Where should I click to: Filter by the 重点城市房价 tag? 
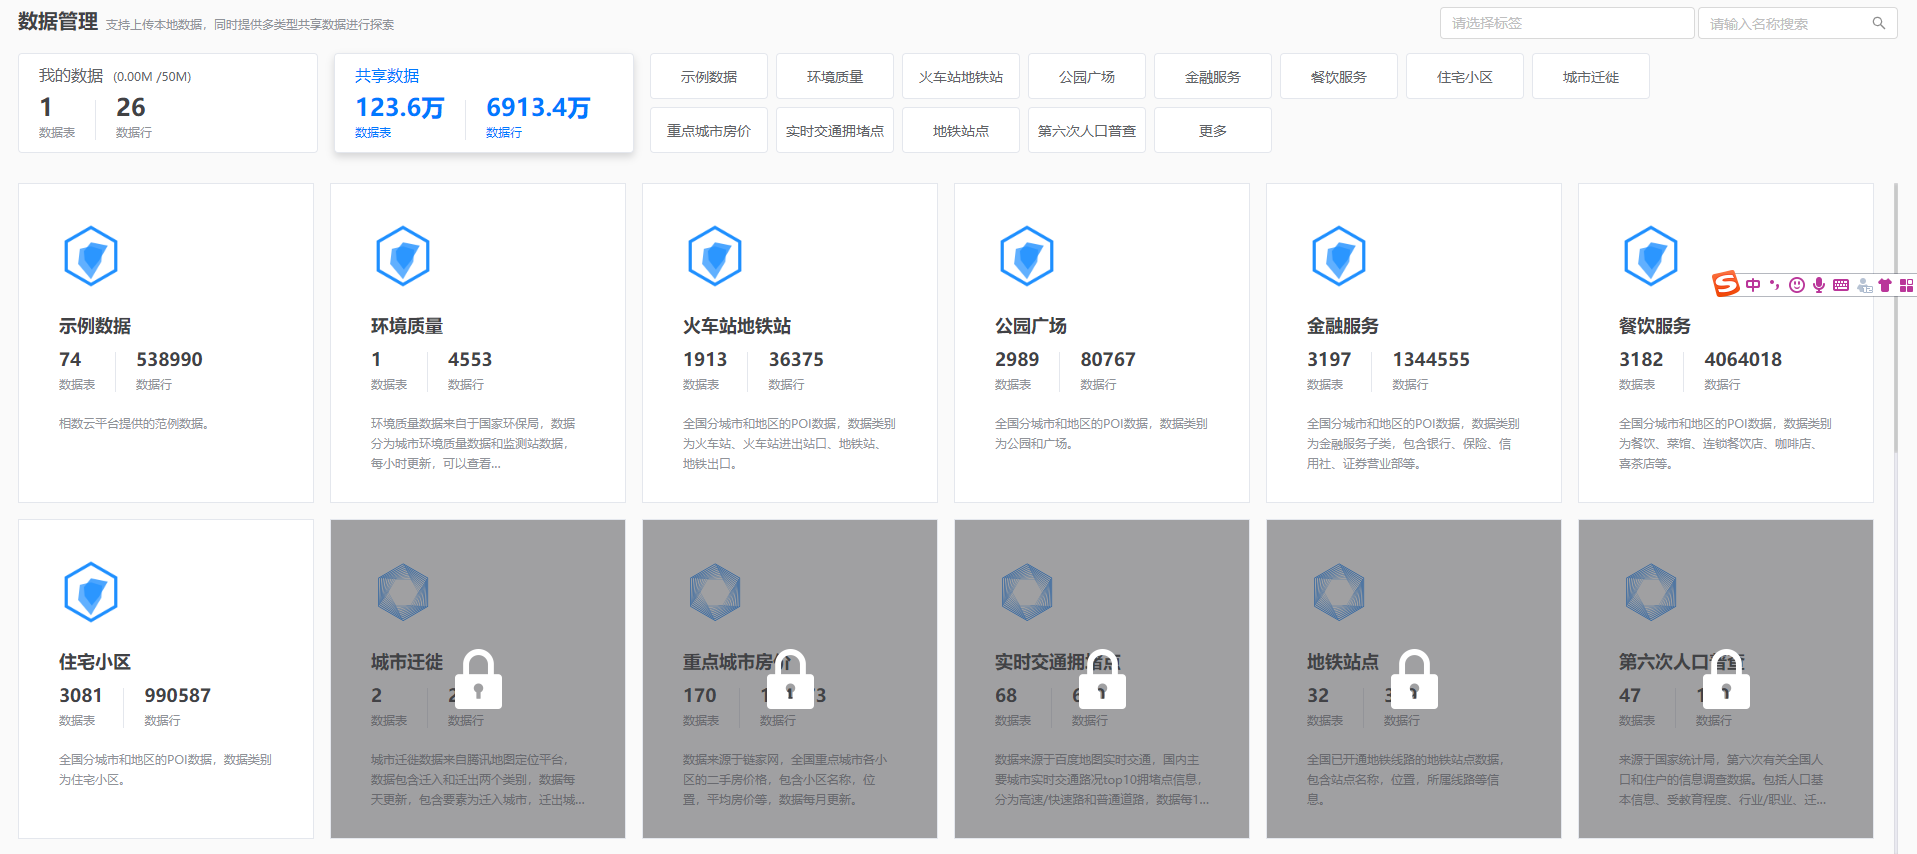tap(709, 130)
